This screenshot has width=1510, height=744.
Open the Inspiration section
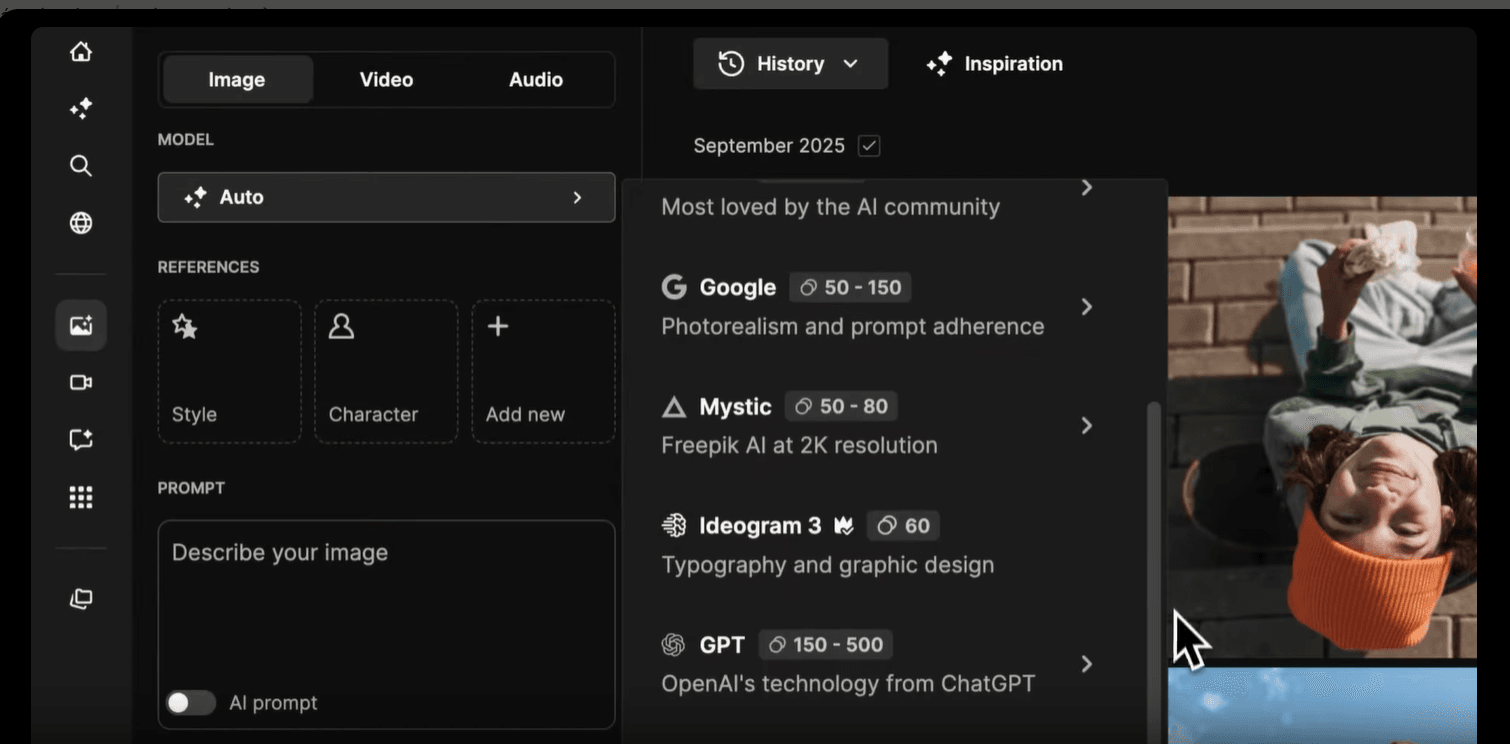point(994,64)
